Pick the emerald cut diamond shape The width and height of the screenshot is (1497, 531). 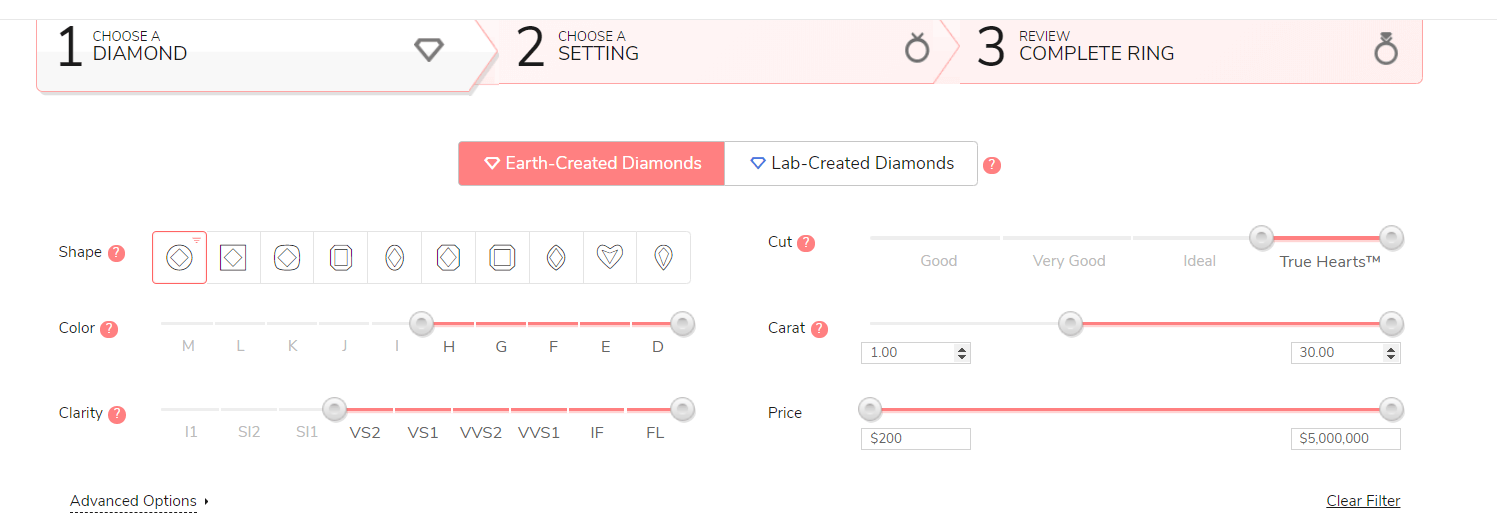341,258
